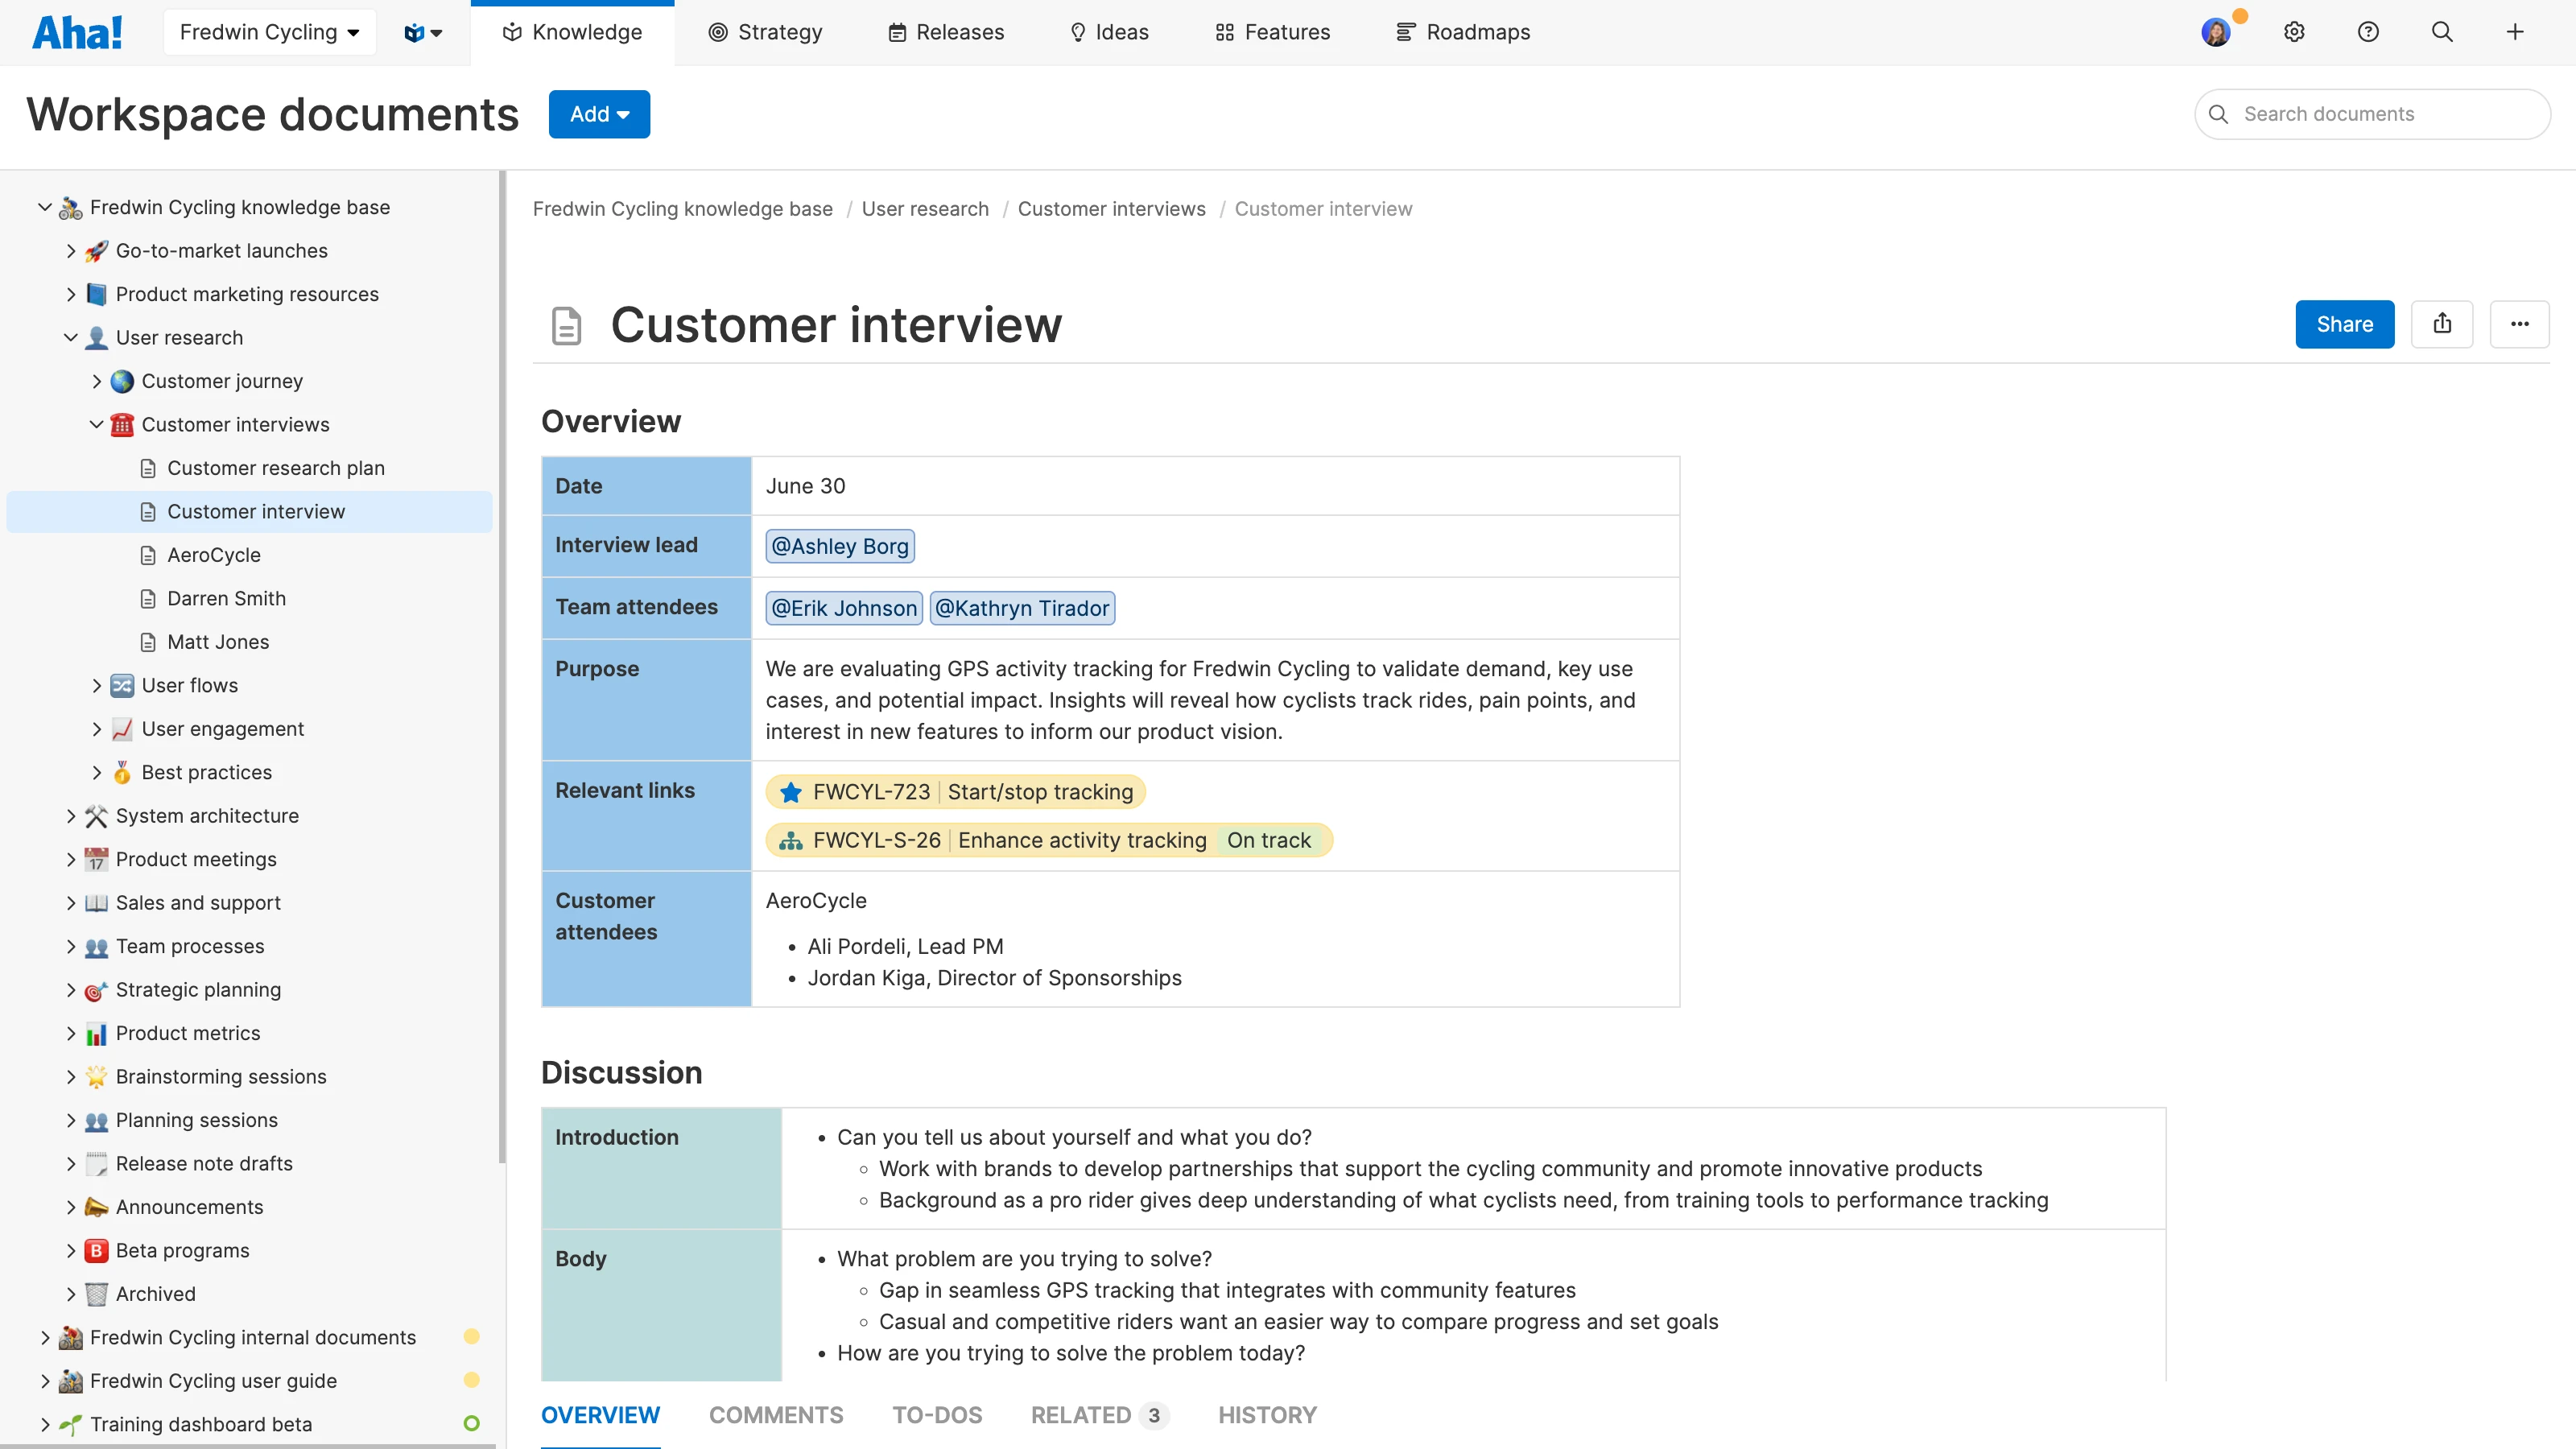The height and width of the screenshot is (1449, 2576).
Task: Click the help question mark icon
Action: (x=2368, y=31)
